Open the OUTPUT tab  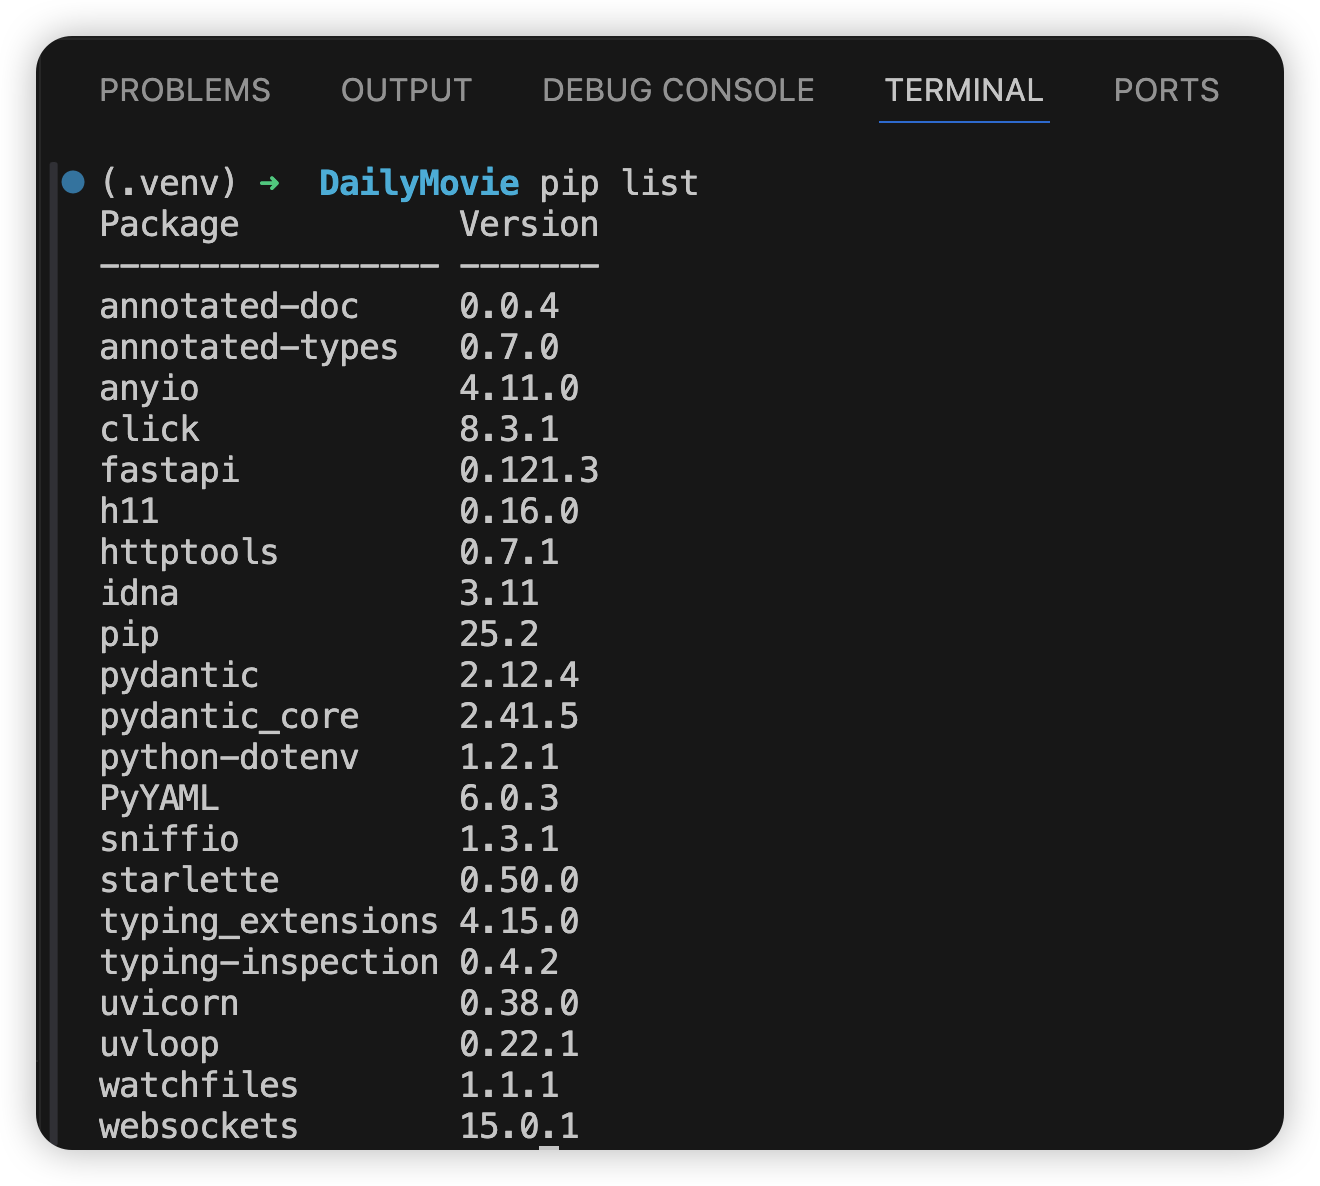pyautogui.click(x=406, y=90)
